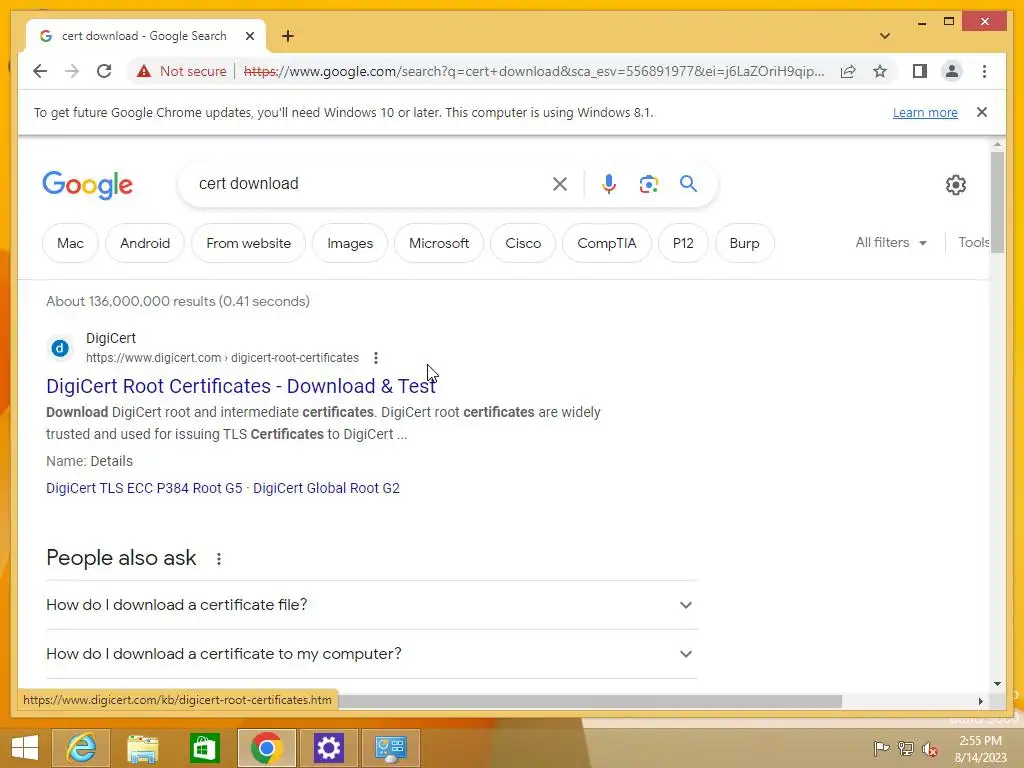Start voice search with microphone icon

pyautogui.click(x=609, y=184)
